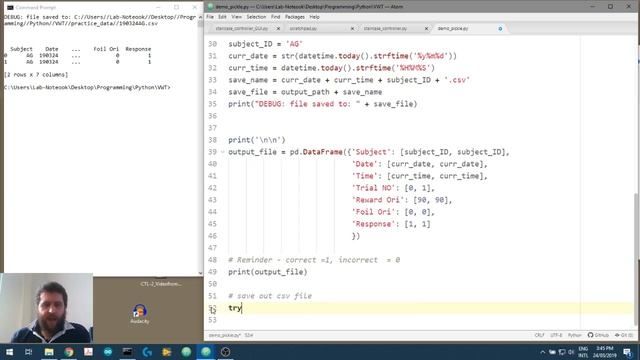Click the modified dot on demo_pickle.py tab
Screen dimensions: 640x360
click(500, 29)
